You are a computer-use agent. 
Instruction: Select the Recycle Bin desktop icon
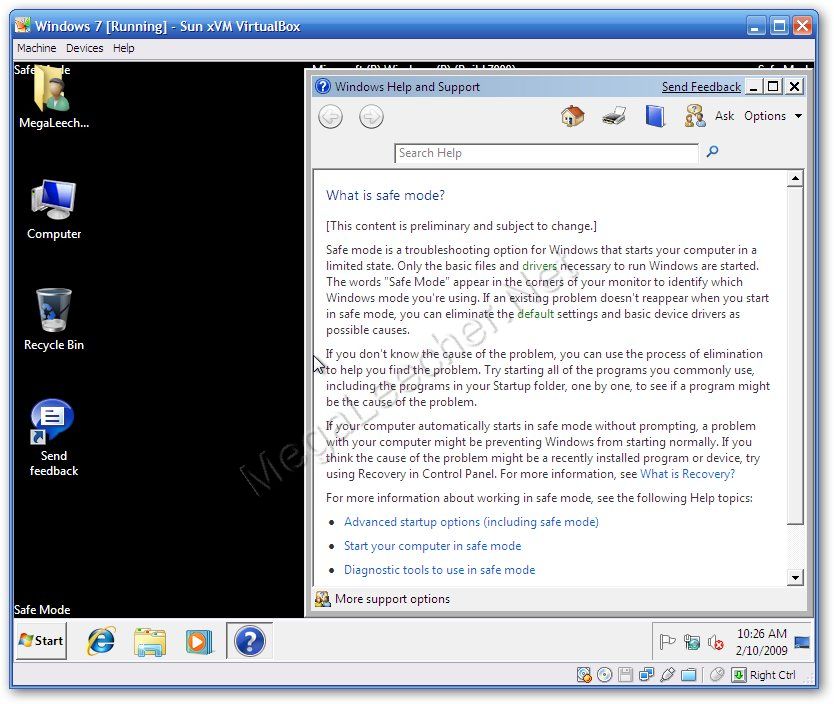point(54,319)
